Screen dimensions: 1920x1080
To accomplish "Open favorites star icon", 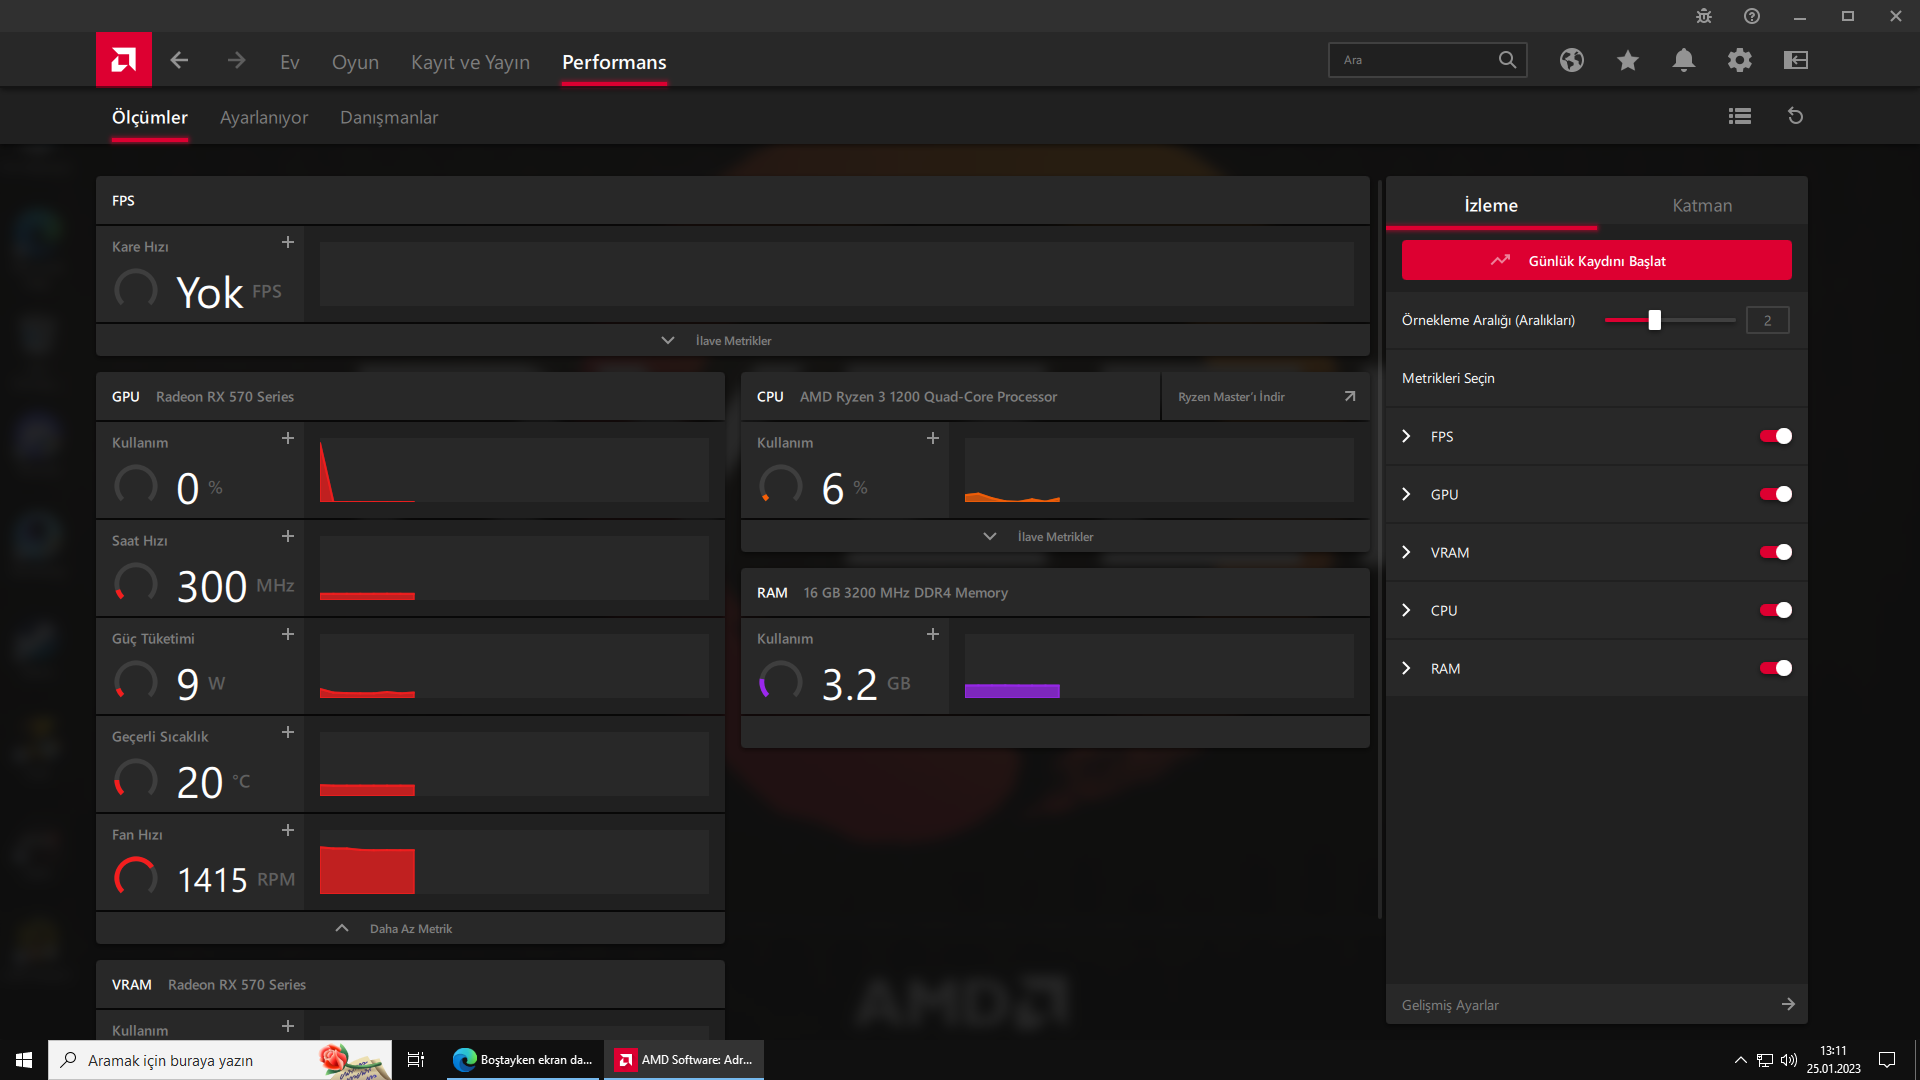I will [x=1627, y=60].
